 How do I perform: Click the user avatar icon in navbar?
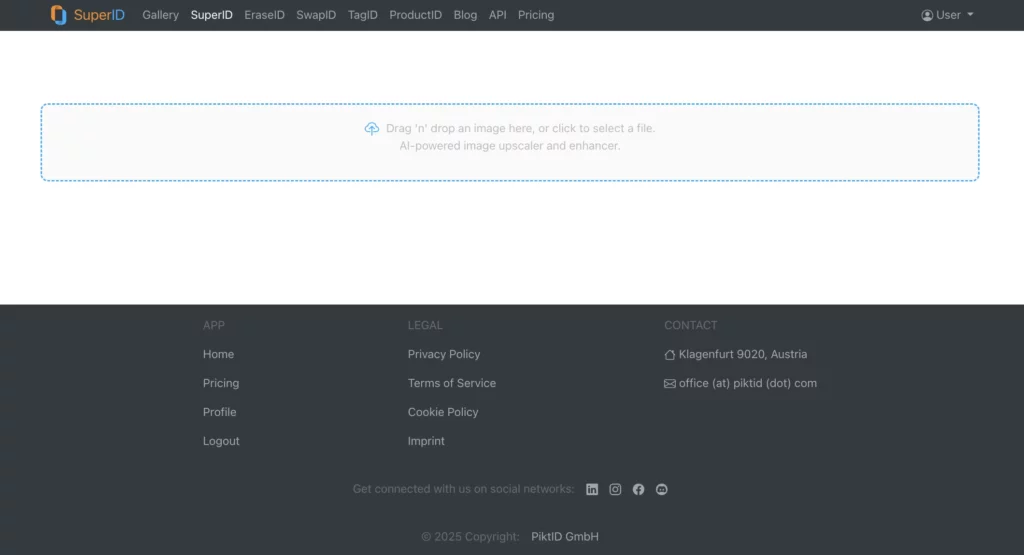coord(927,15)
